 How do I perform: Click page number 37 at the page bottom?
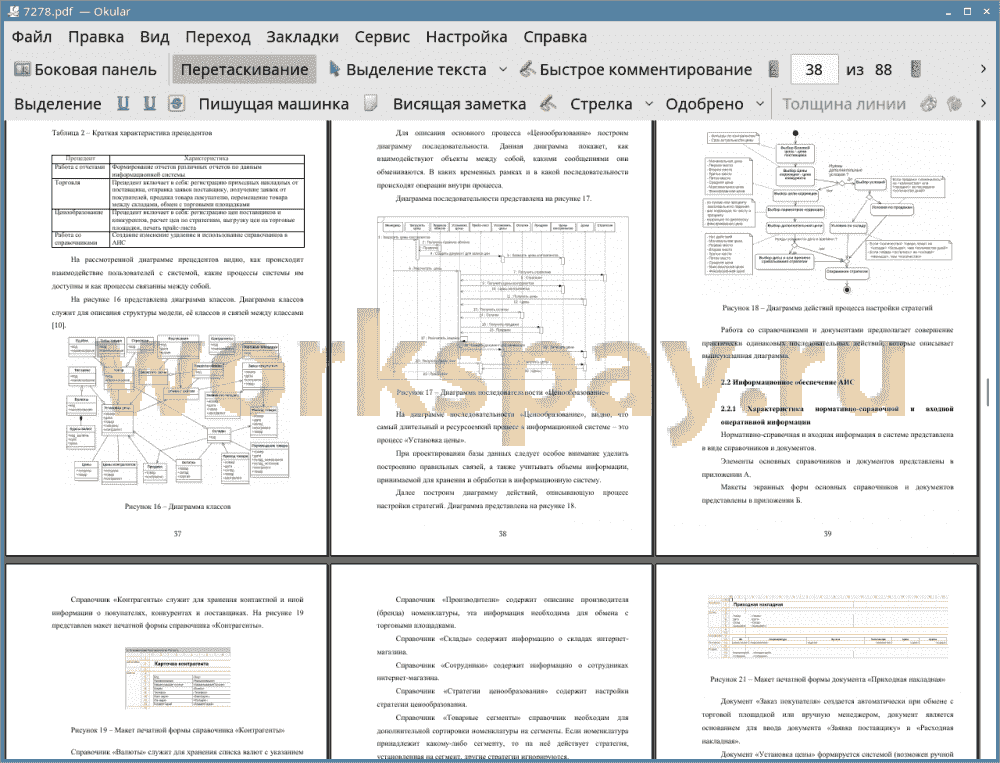tap(177, 534)
